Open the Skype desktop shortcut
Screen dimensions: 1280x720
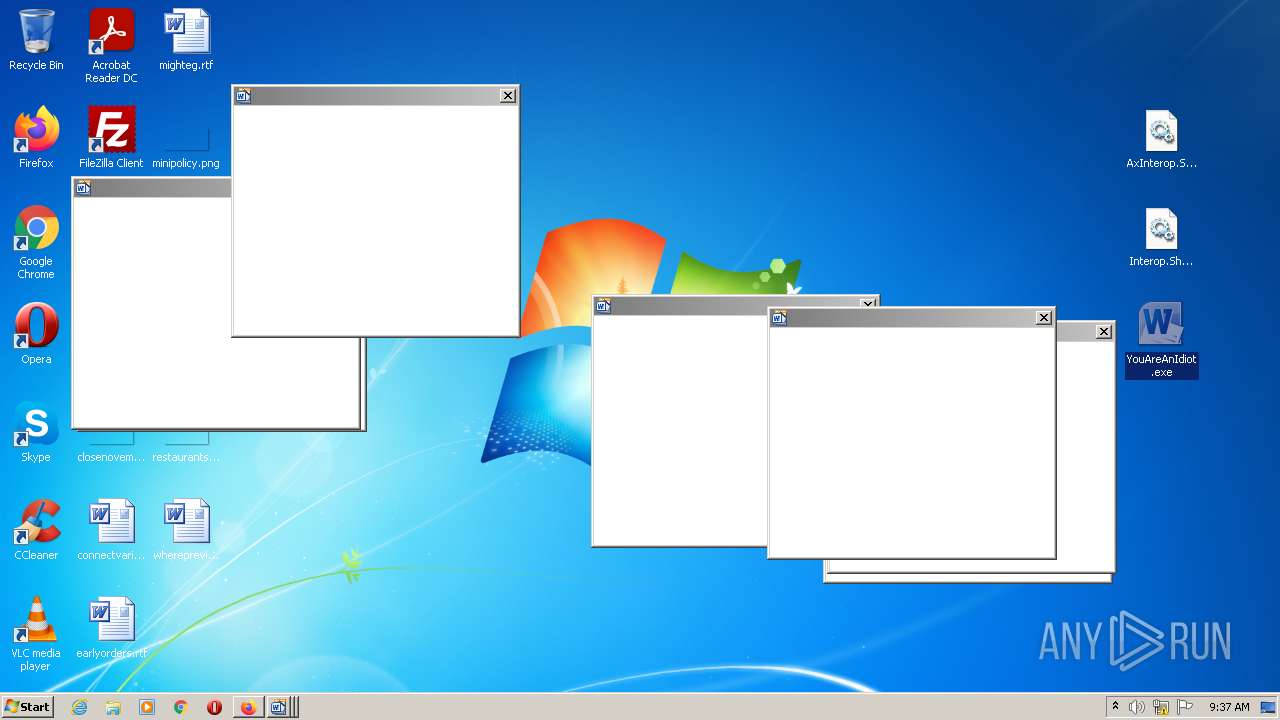coord(36,432)
